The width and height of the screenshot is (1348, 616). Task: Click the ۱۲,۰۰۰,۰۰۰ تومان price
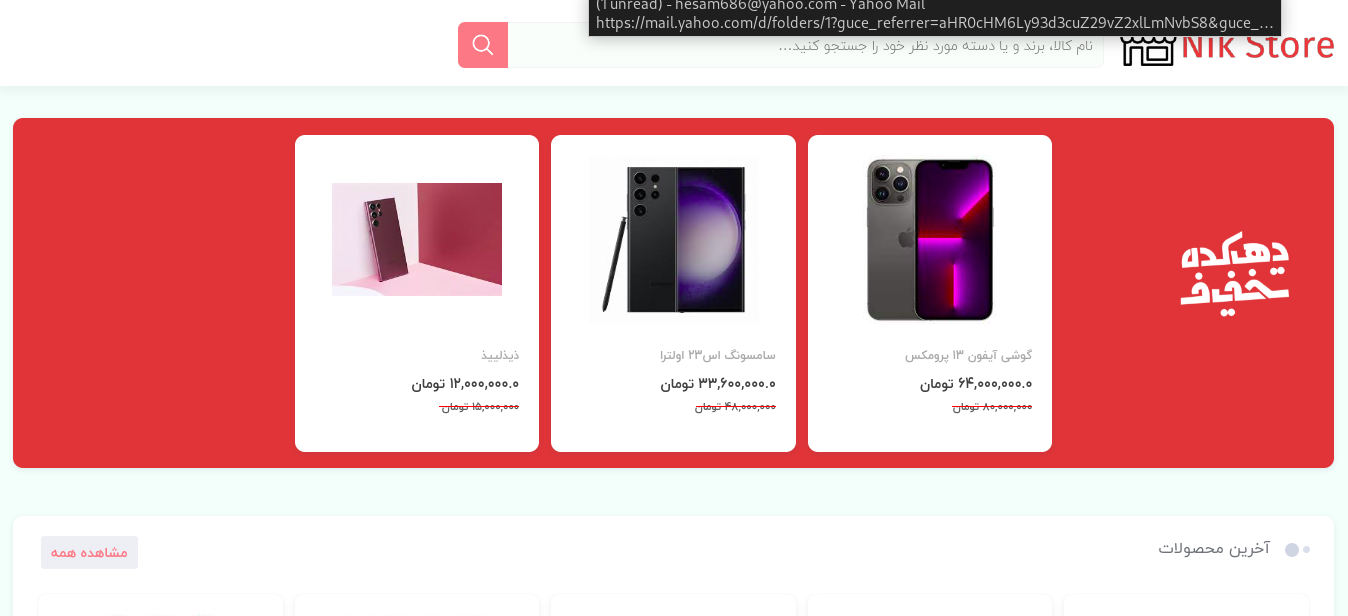(x=465, y=383)
